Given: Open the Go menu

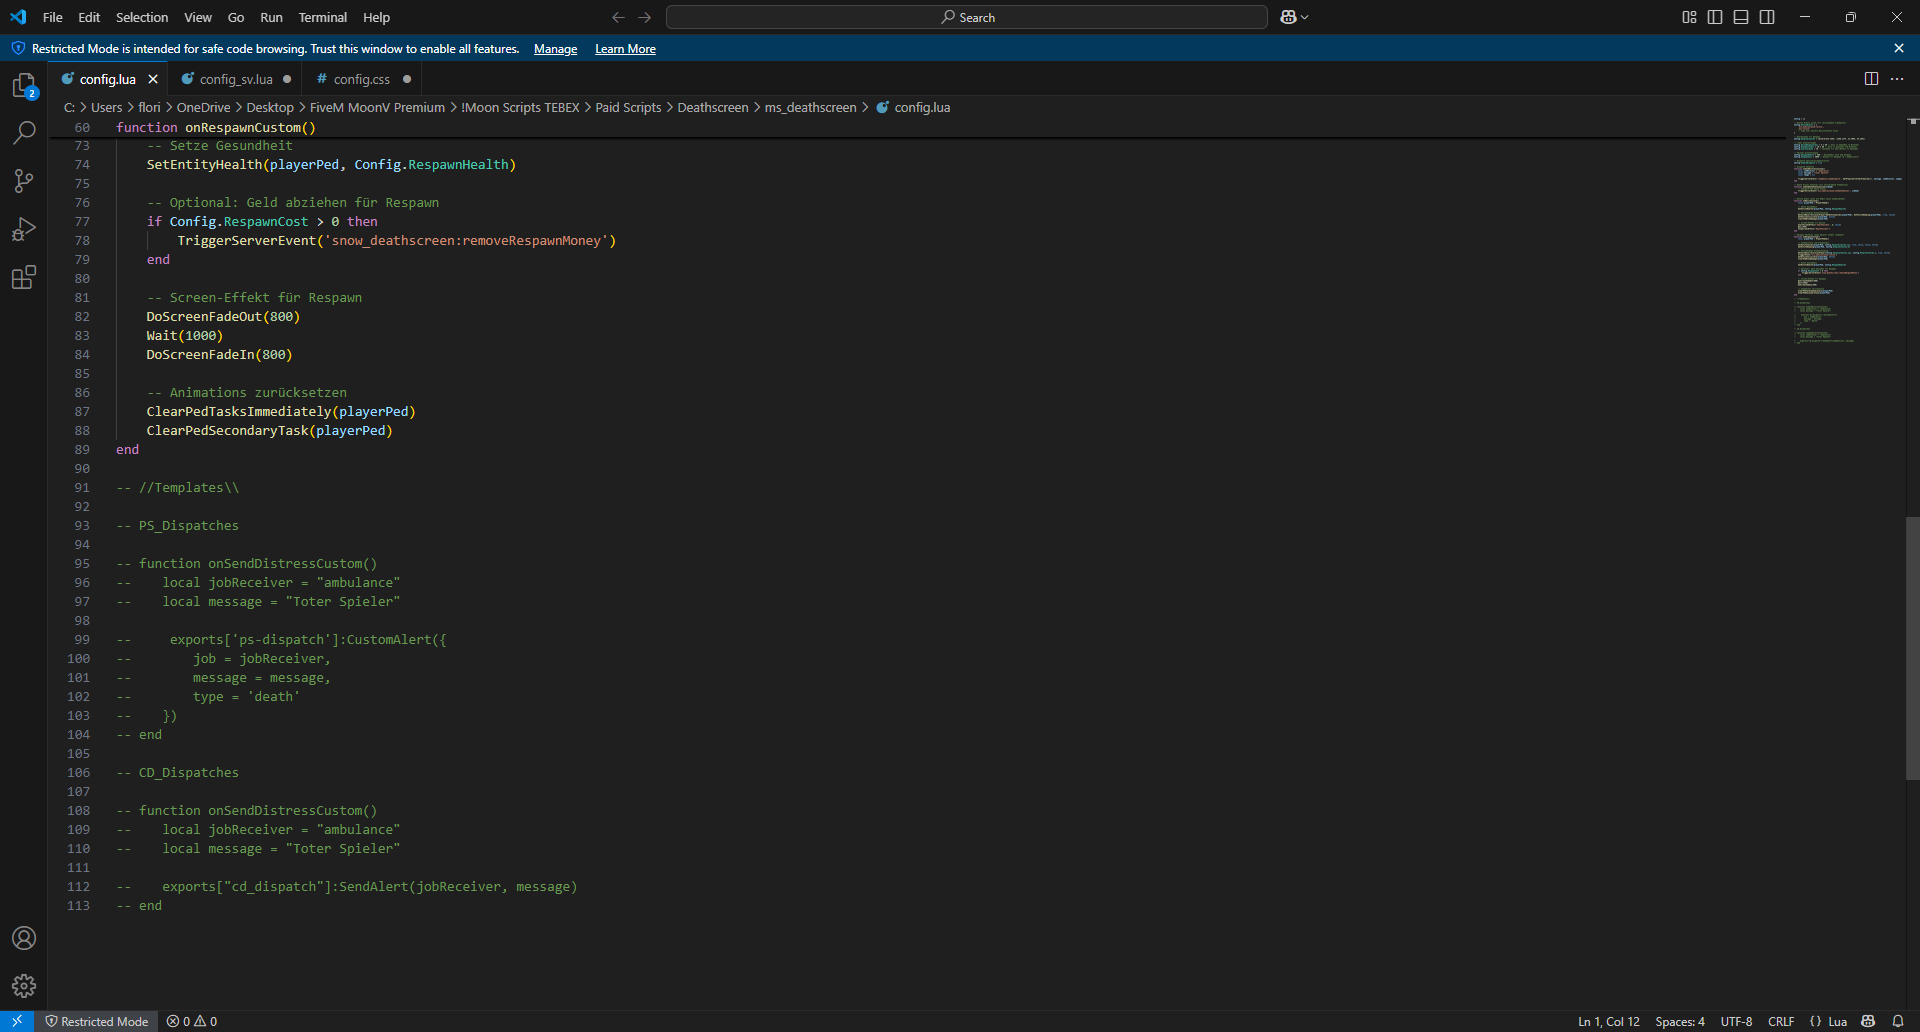Looking at the screenshot, I should click(236, 17).
